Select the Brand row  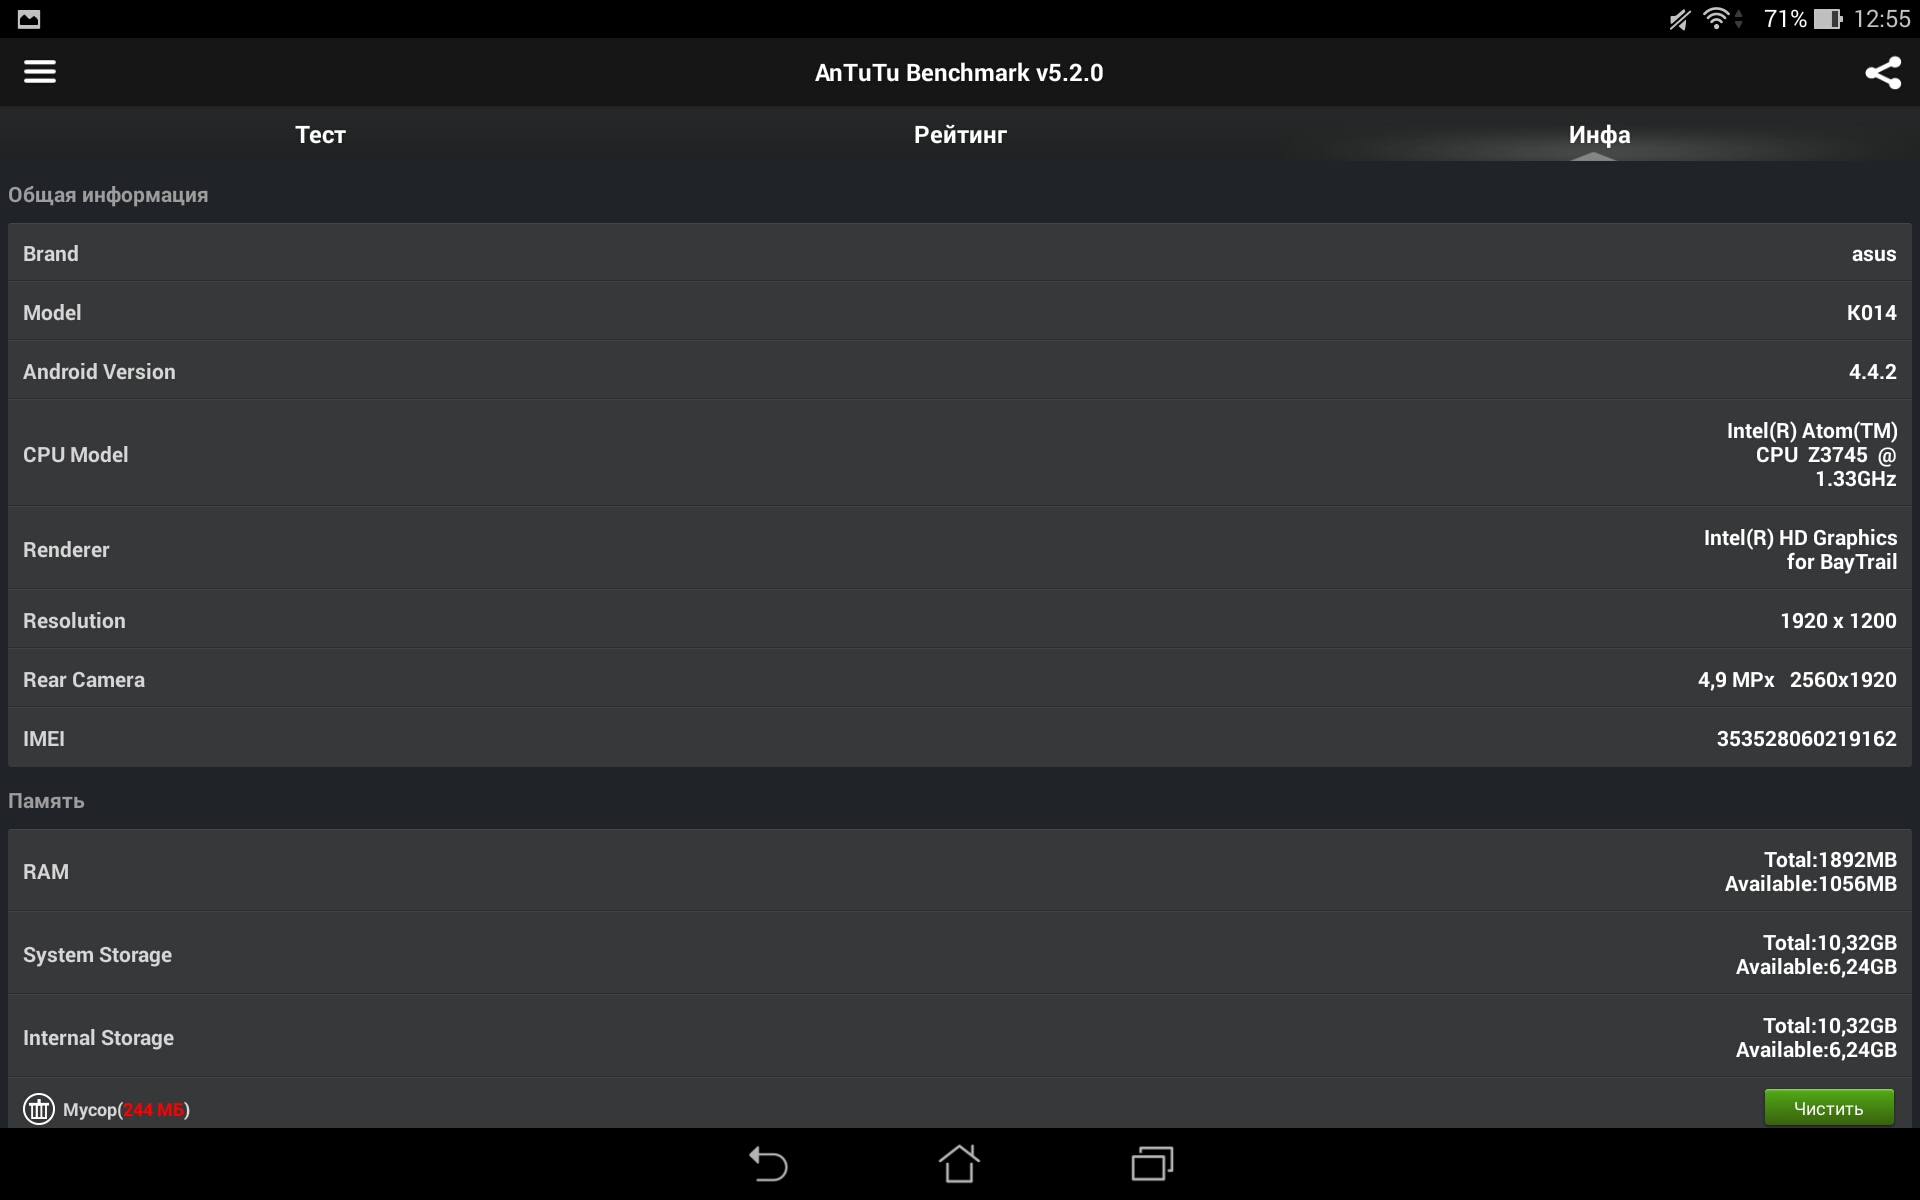coord(960,253)
